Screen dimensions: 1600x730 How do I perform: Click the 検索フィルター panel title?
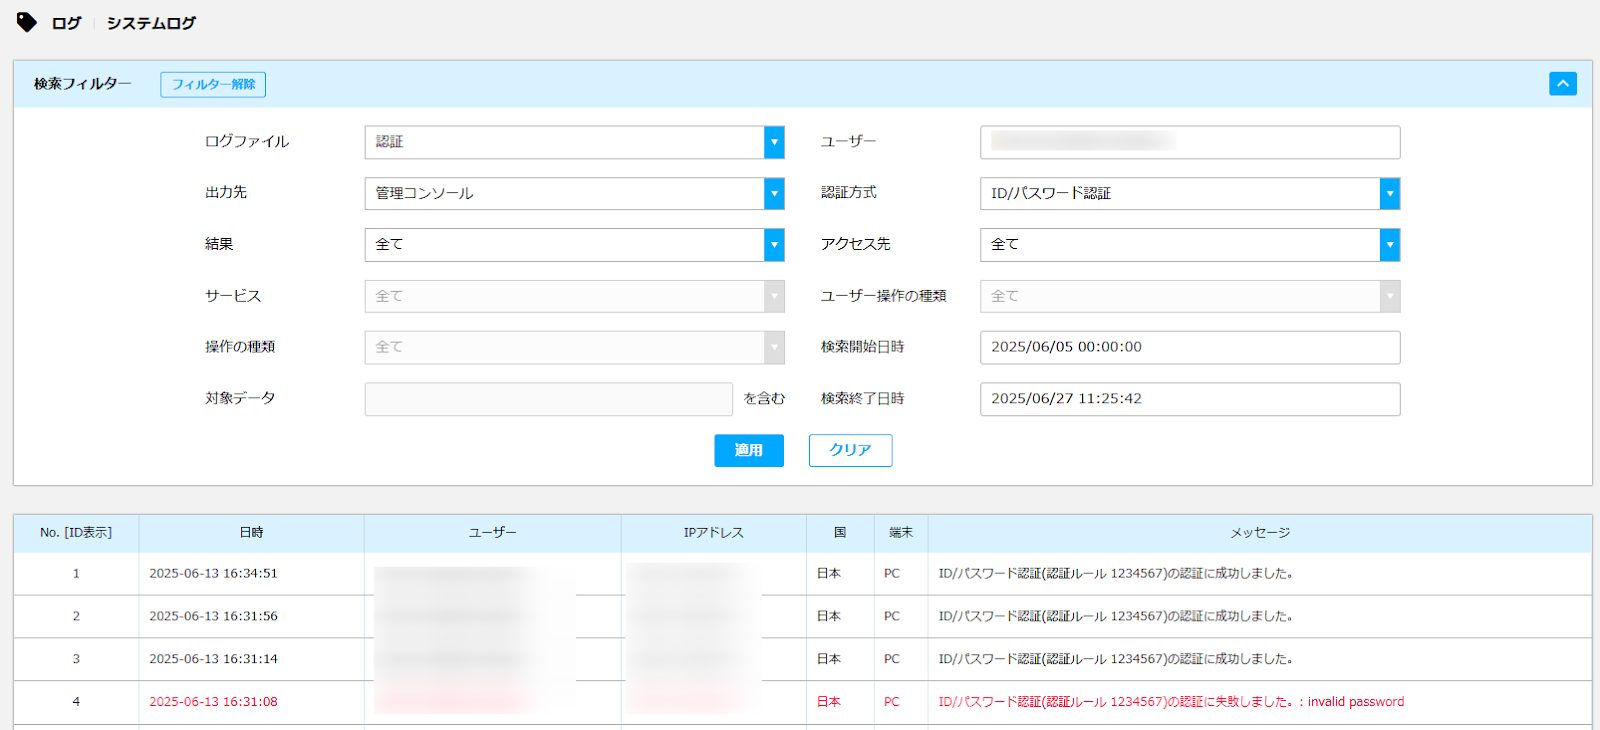(x=82, y=84)
